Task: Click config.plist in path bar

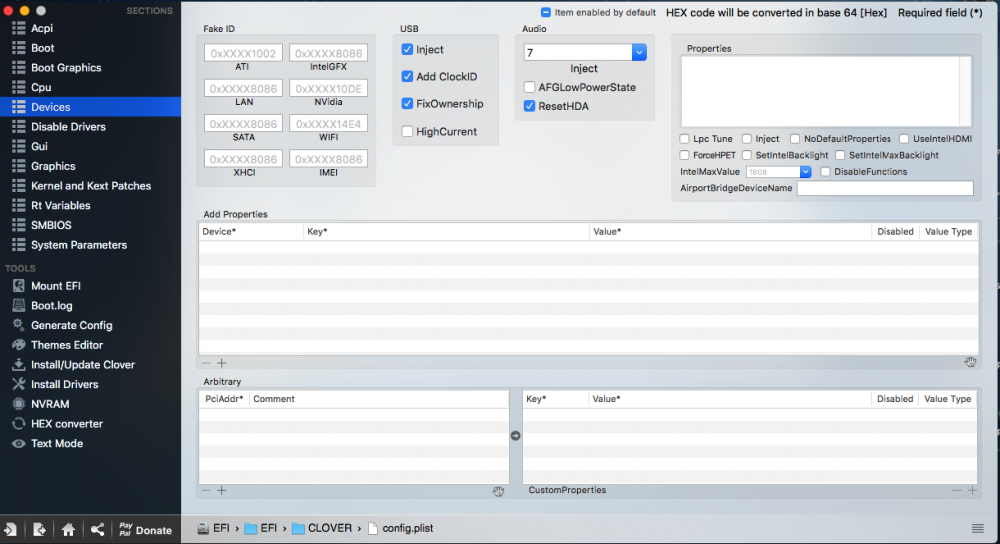Action: coord(401,528)
